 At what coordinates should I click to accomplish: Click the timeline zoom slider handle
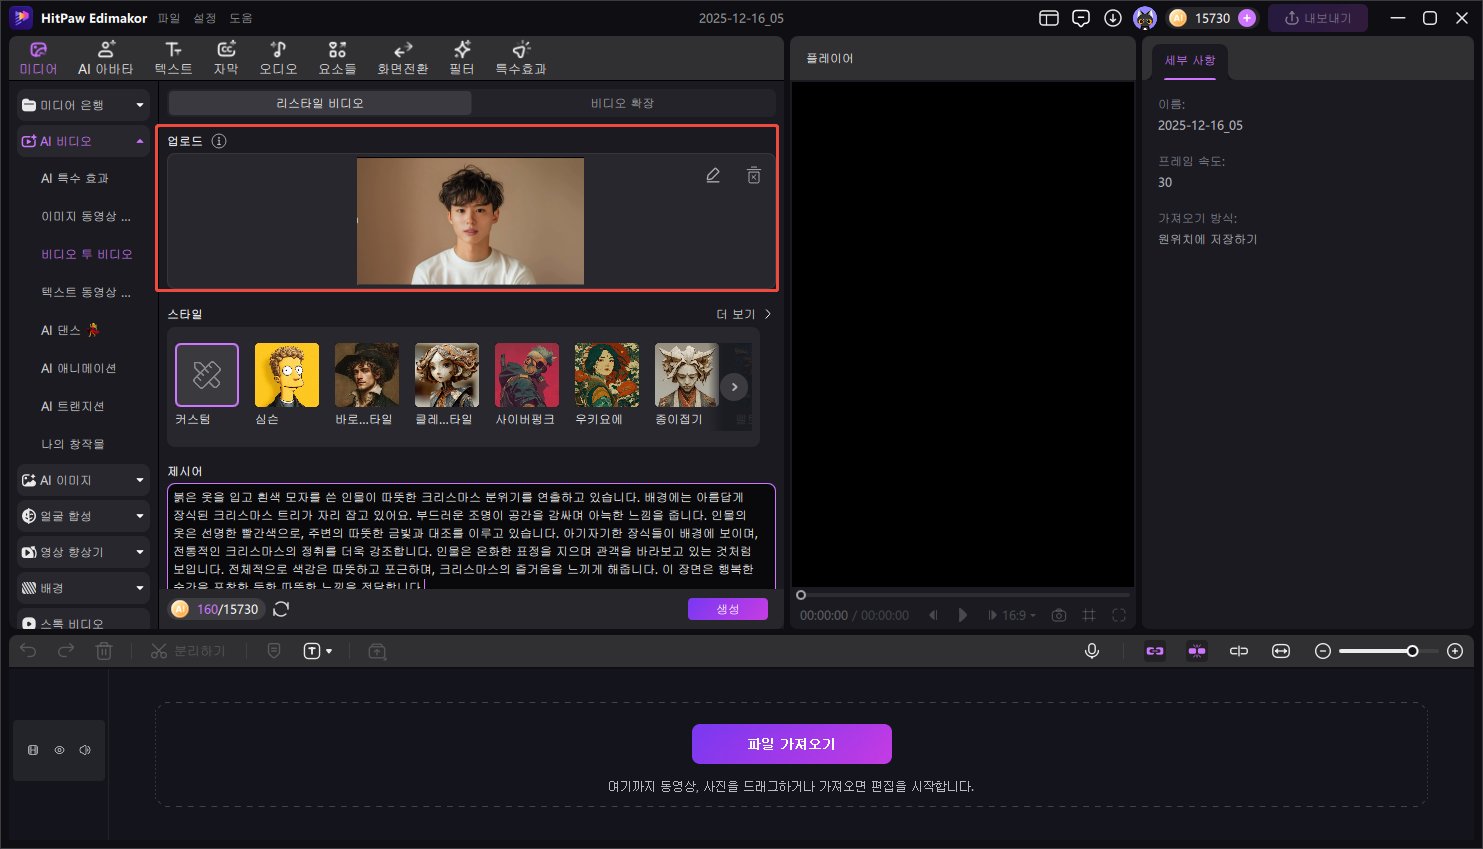pos(1412,651)
